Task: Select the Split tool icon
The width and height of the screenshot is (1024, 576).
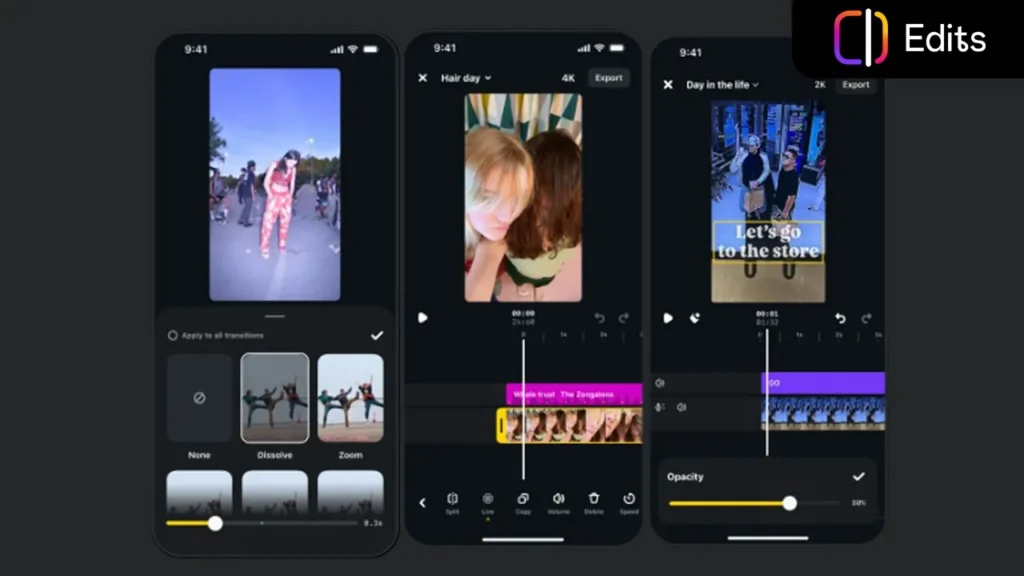Action: point(452,499)
